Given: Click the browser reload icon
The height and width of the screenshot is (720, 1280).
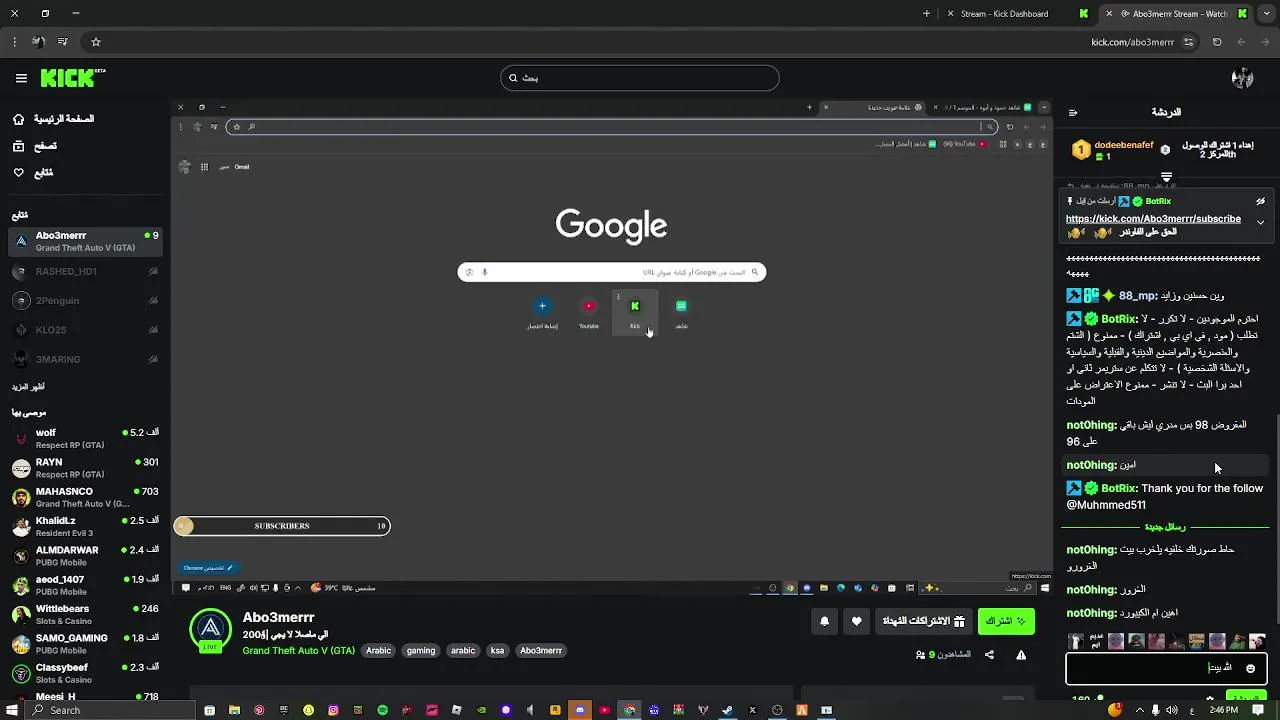Looking at the screenshot, I should (x=1217, y=42).
